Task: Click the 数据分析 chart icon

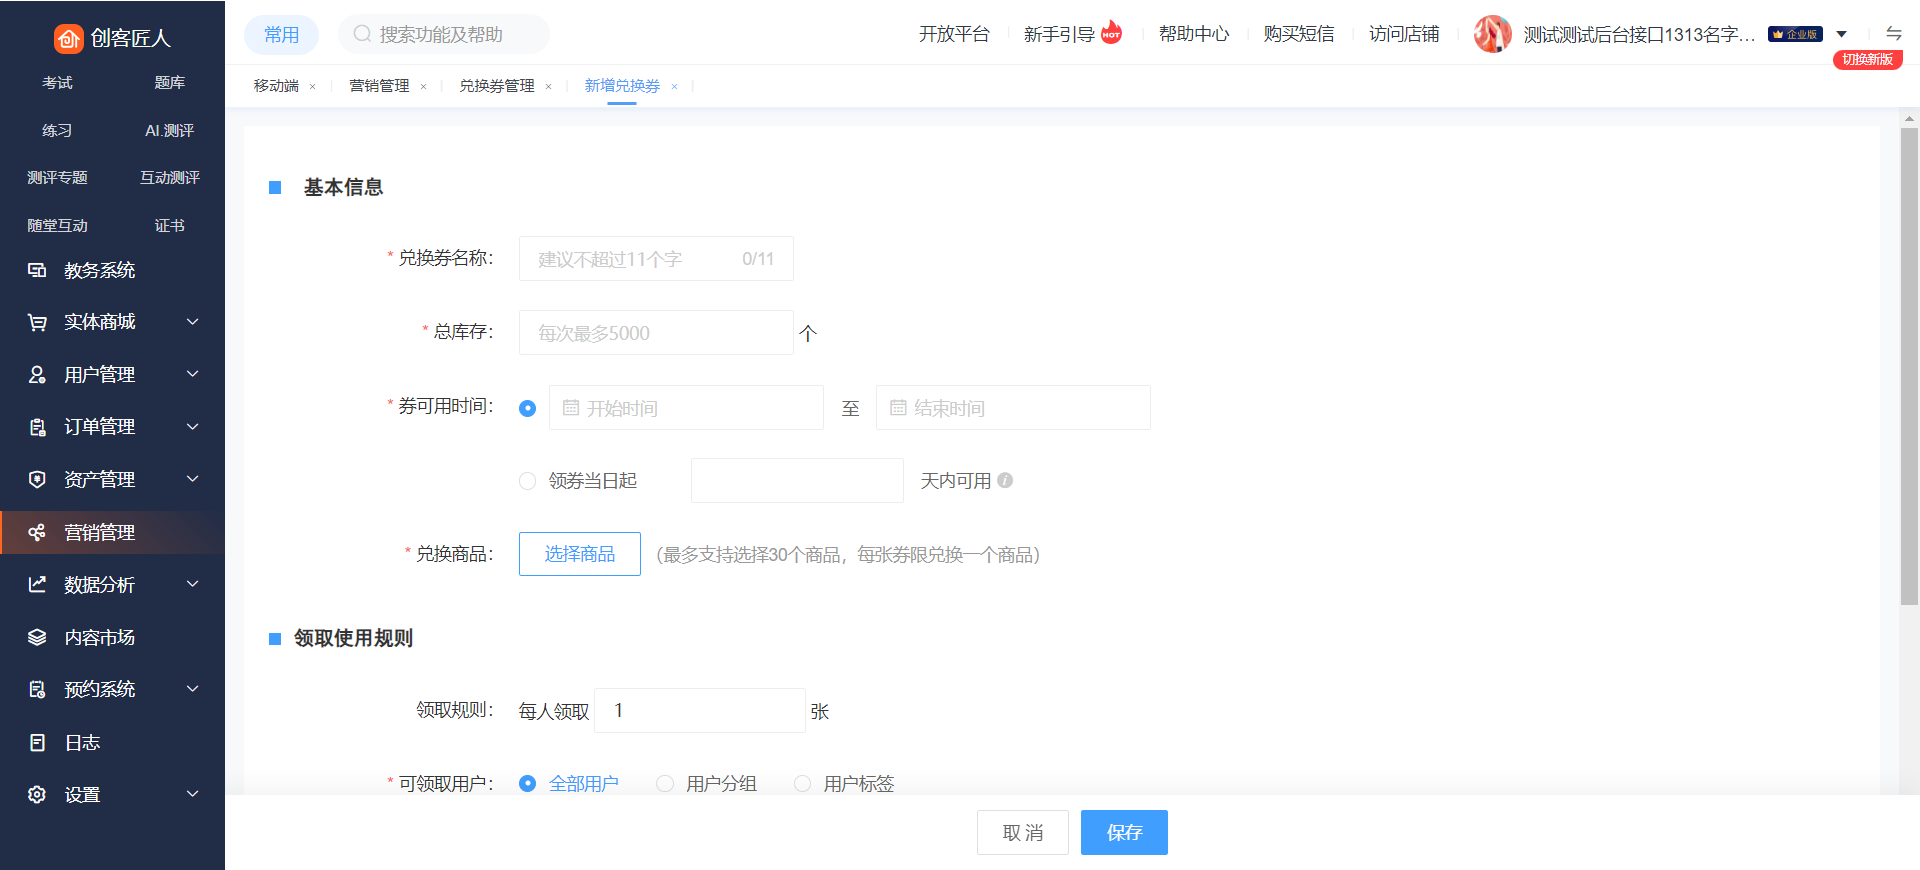Action: (x=37, y=584)
